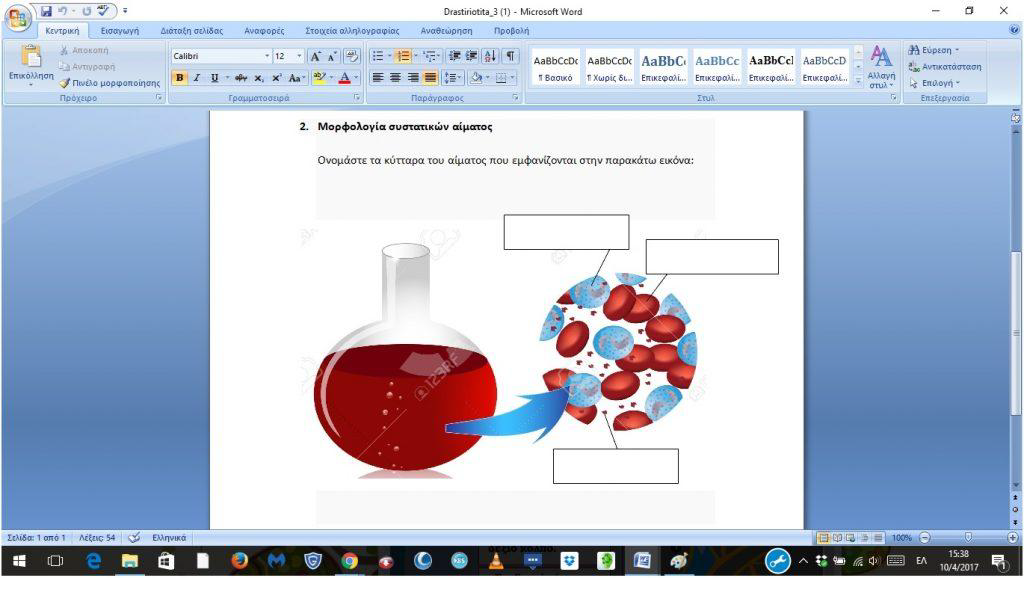Click the center text alignment icon
The image size is (1024, 589).
coord(395,78)
